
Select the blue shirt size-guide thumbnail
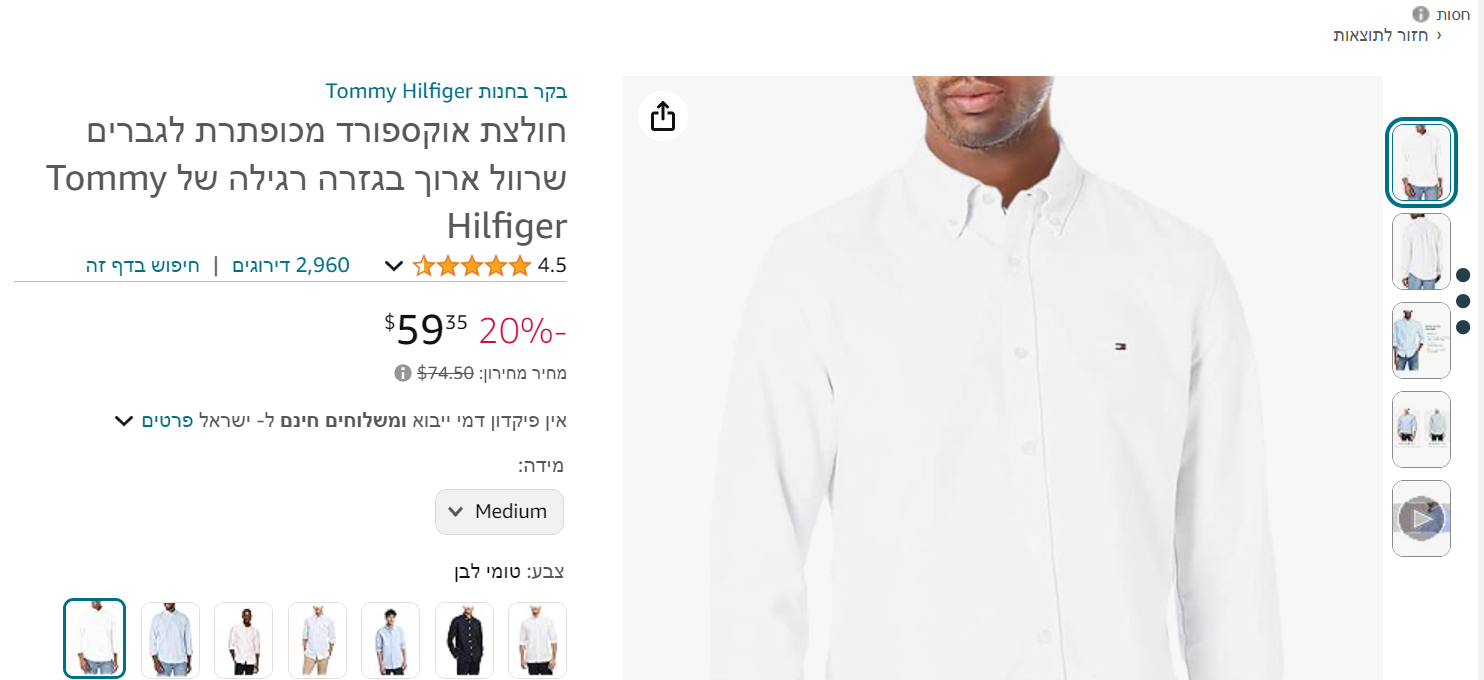[1421, 340]
